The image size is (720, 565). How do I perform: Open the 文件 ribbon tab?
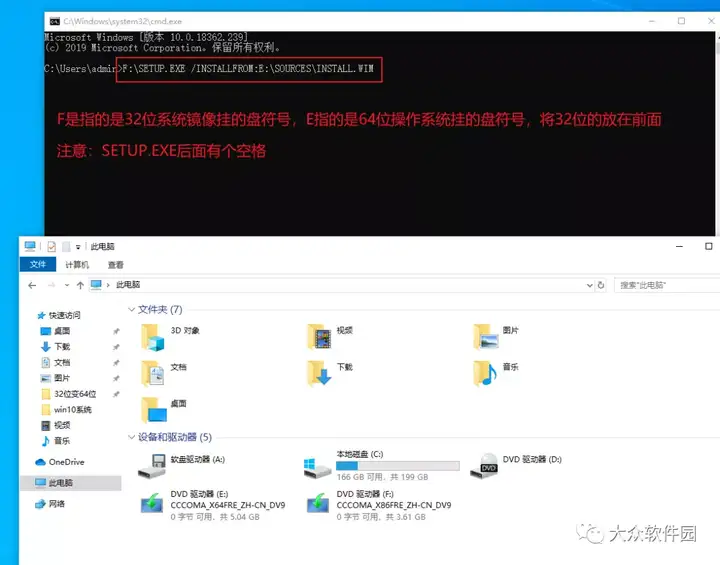click(38, 265)
